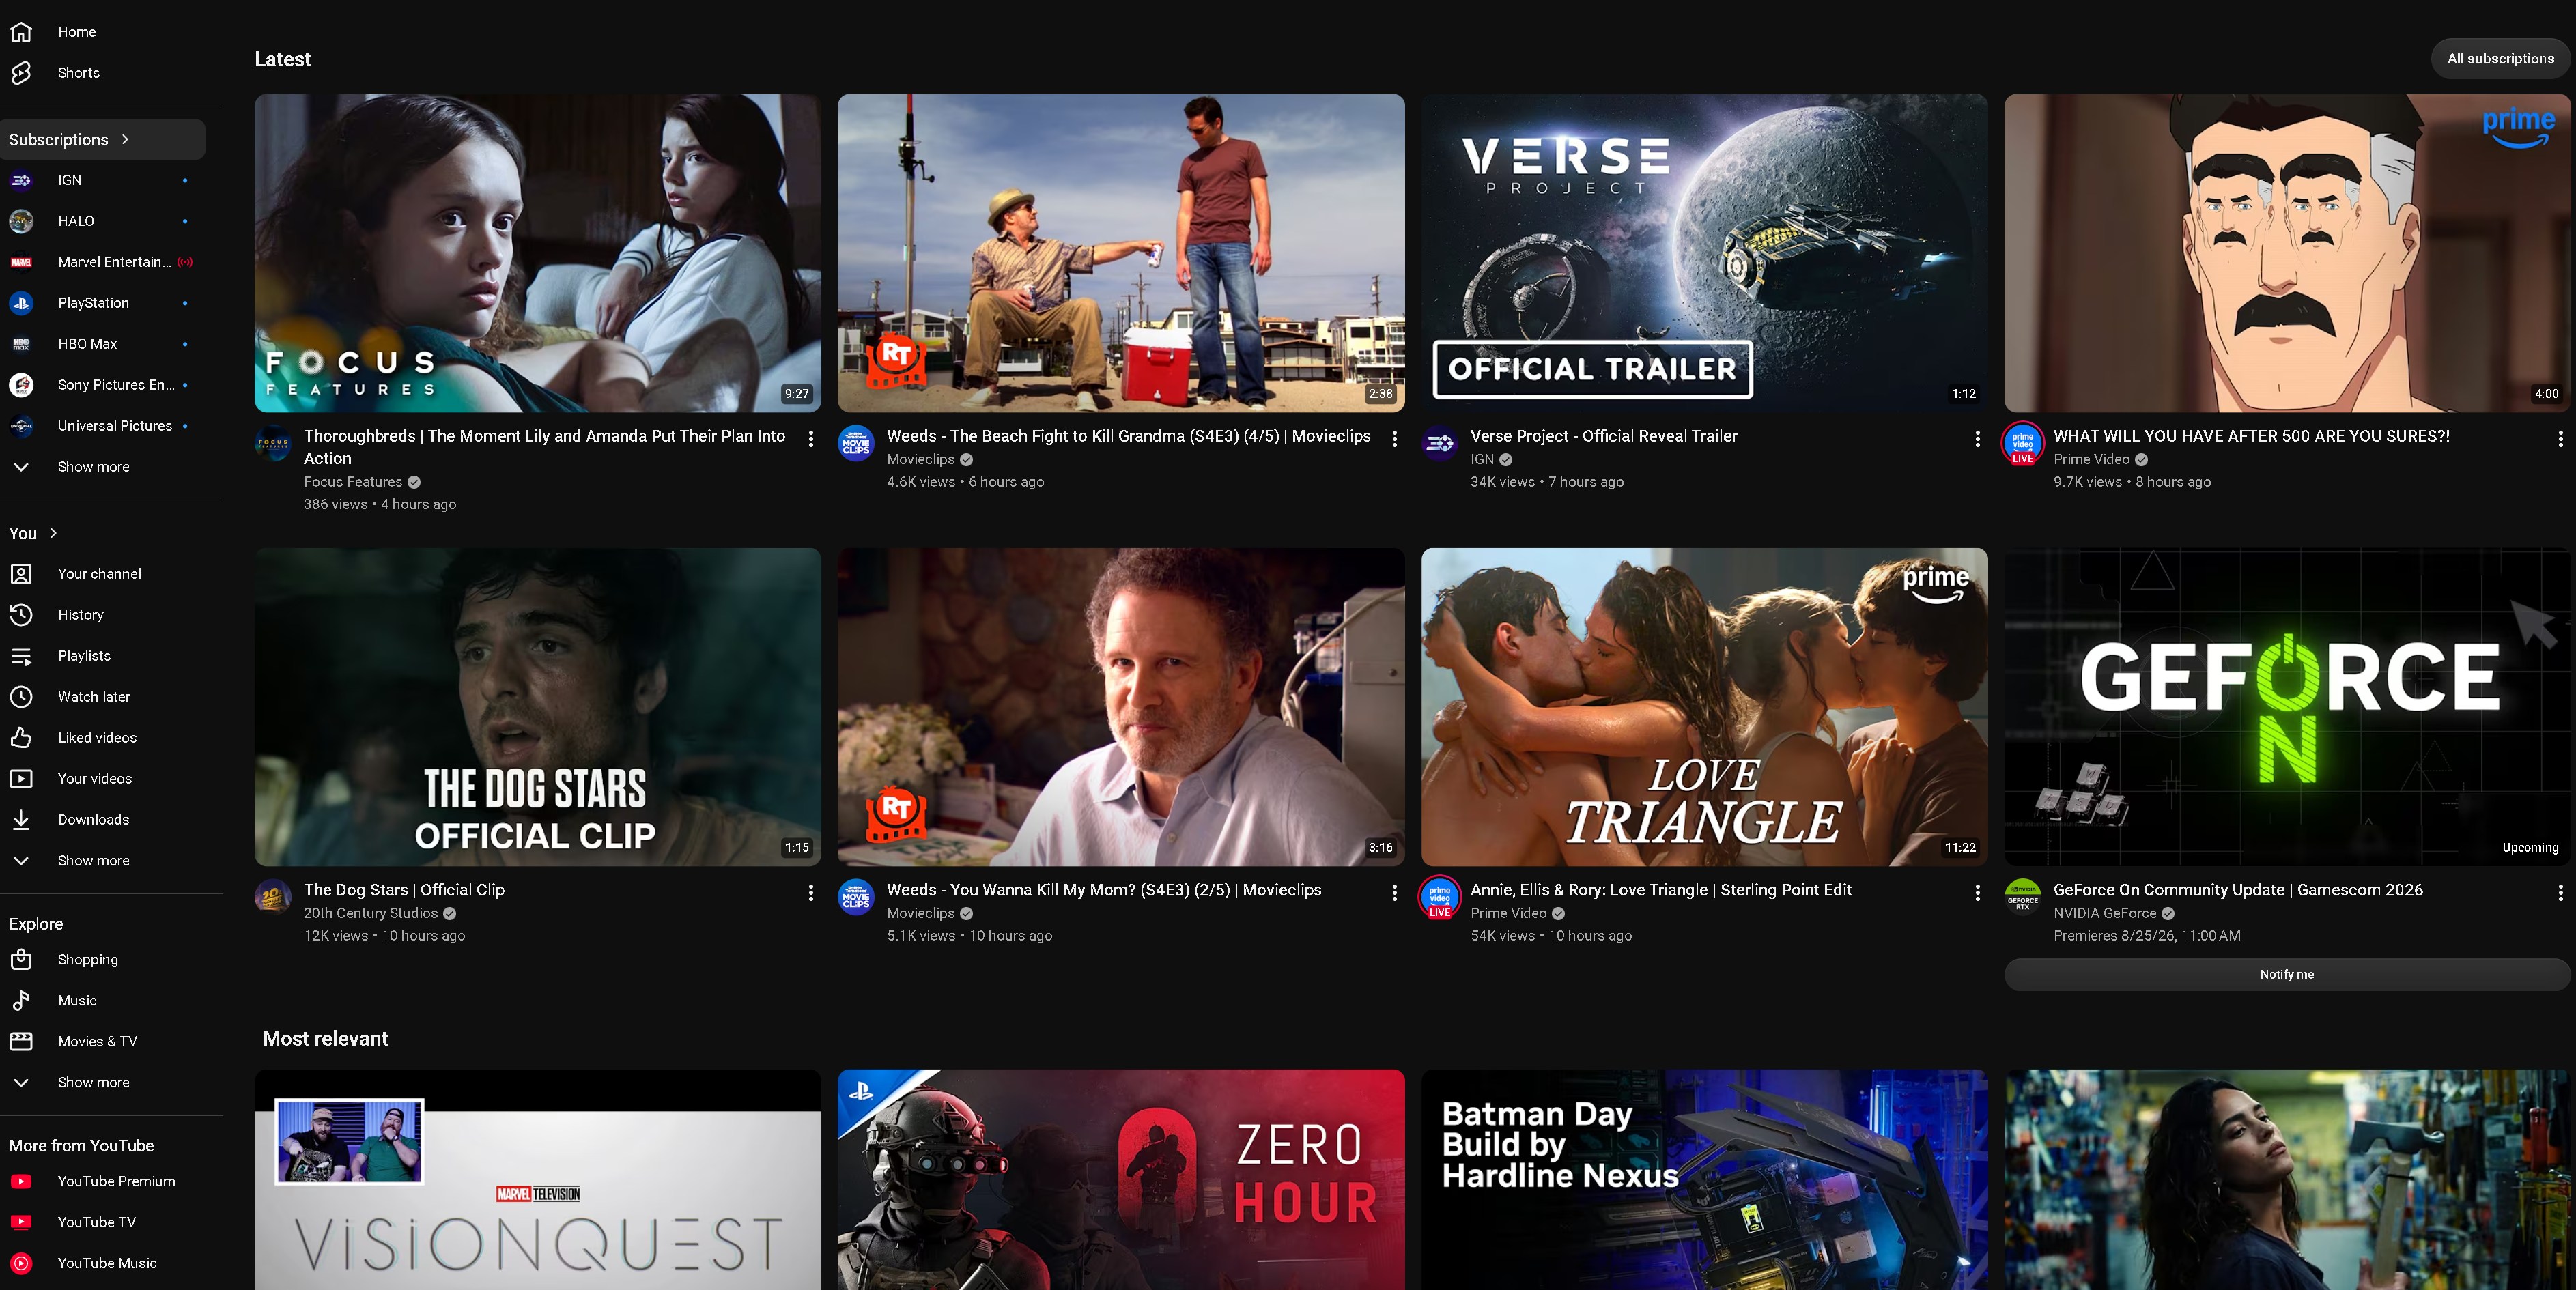The width and height of the screenshot is (2576, 1290).
Task: Open the Movieclips channel link under Beach Fight video
Action: [921, 460]
